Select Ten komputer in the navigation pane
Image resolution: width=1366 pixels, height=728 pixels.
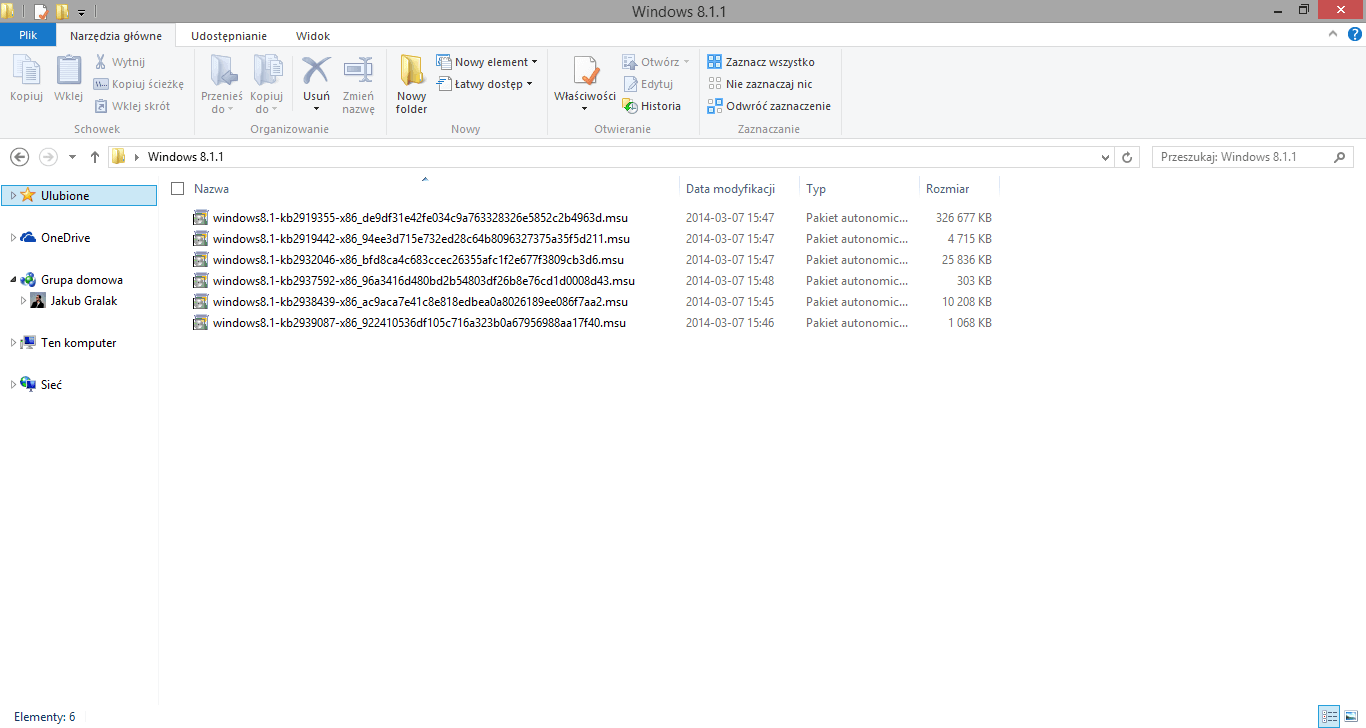pos(78,343)
